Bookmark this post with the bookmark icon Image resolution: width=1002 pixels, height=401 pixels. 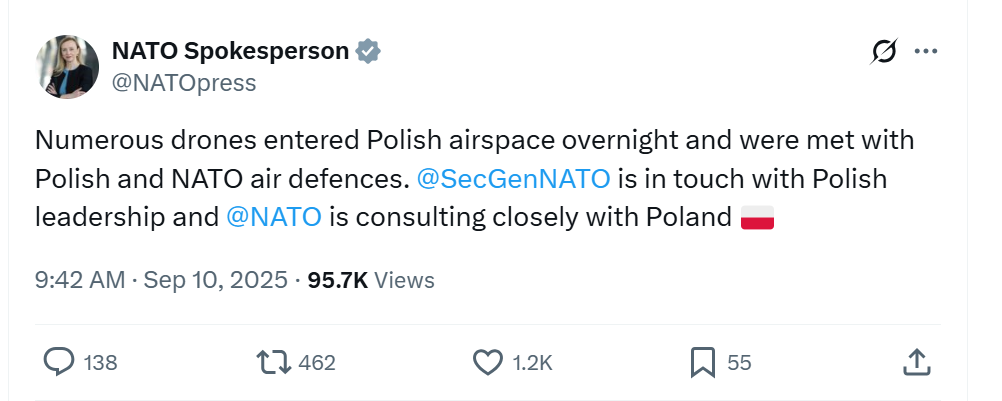coord(703,362)
